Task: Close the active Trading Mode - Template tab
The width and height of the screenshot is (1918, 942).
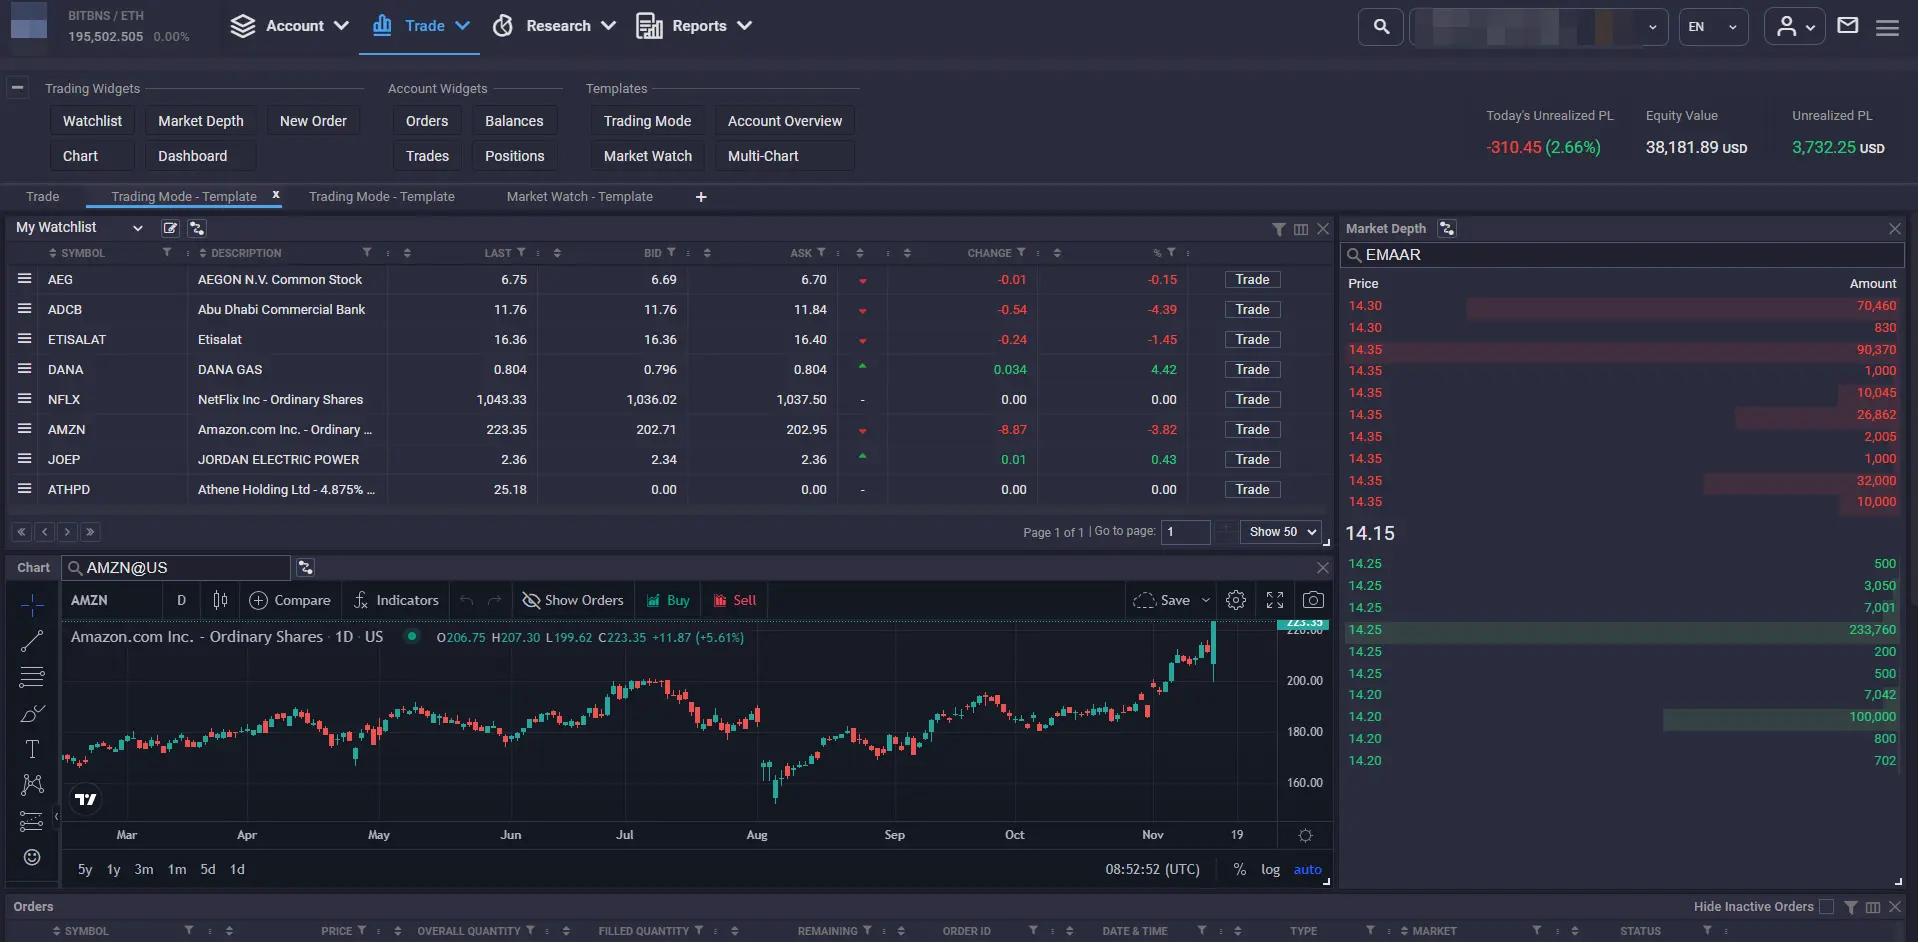Action: [x=276, y=195]
